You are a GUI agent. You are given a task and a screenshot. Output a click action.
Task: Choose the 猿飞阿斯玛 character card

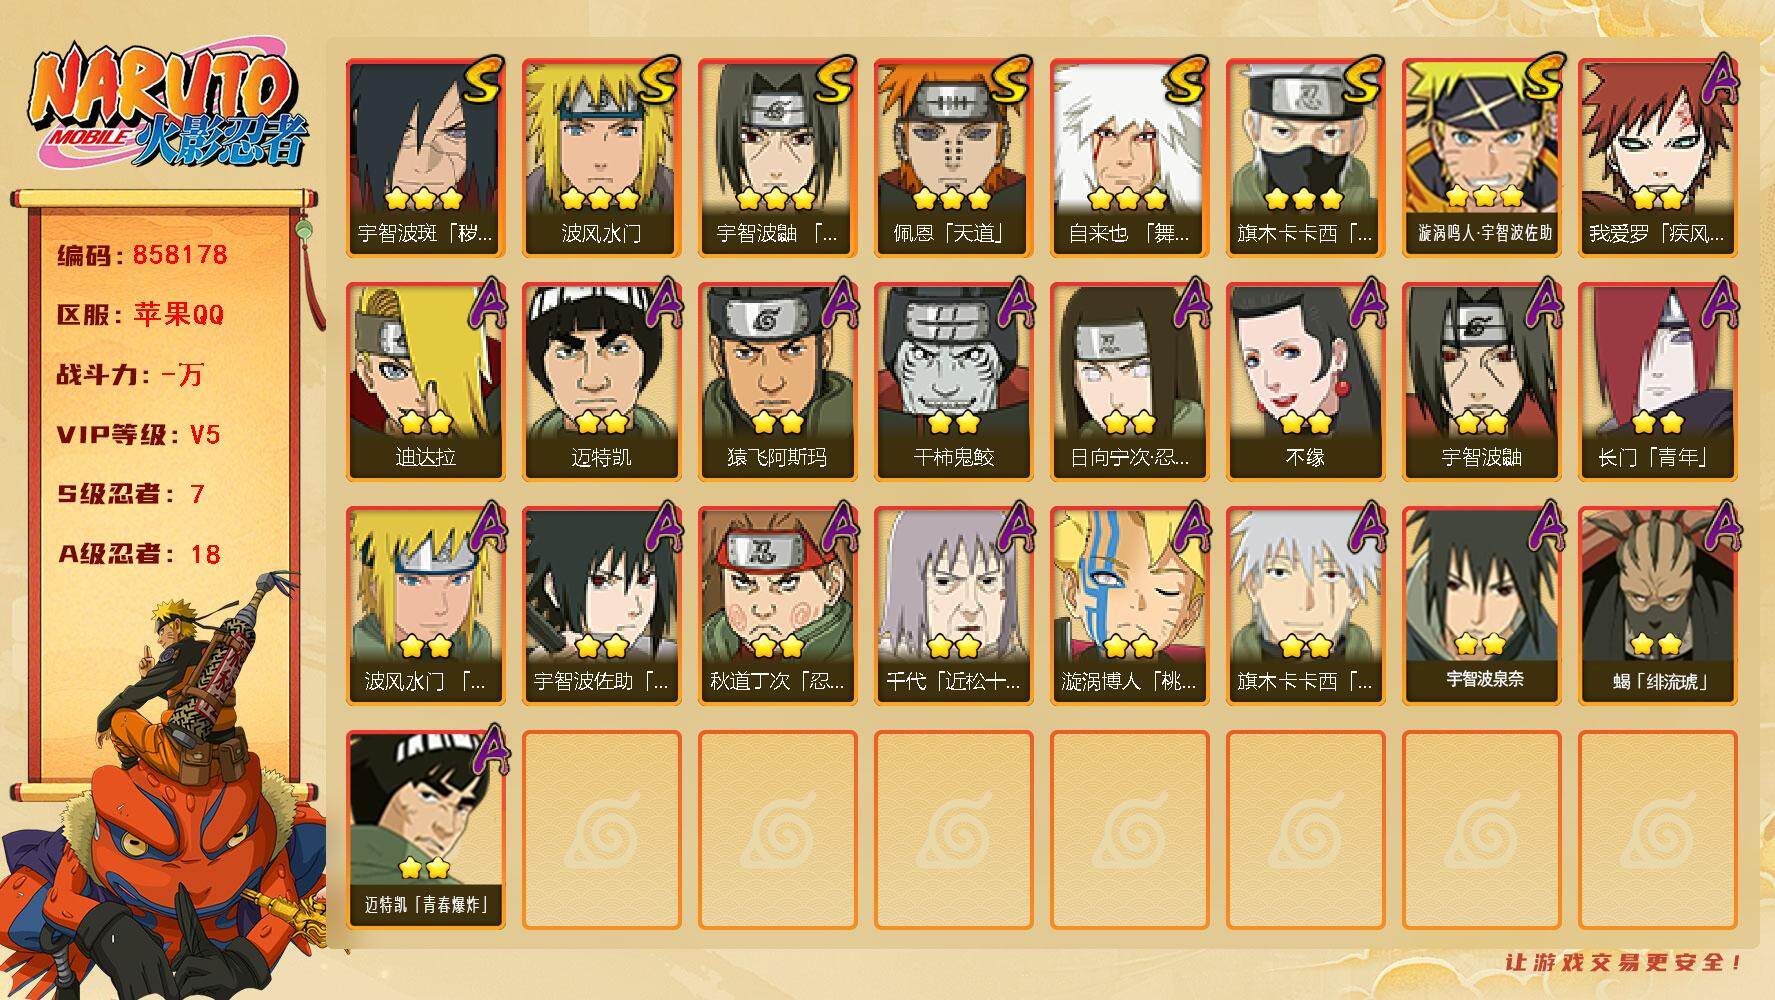[x=777, y=382]
